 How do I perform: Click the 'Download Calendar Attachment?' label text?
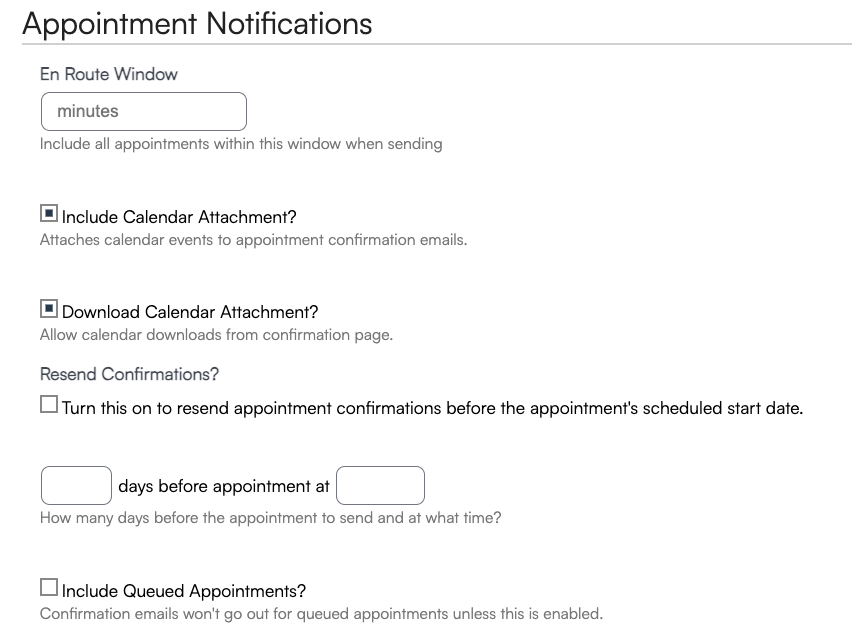coord(190,312)
